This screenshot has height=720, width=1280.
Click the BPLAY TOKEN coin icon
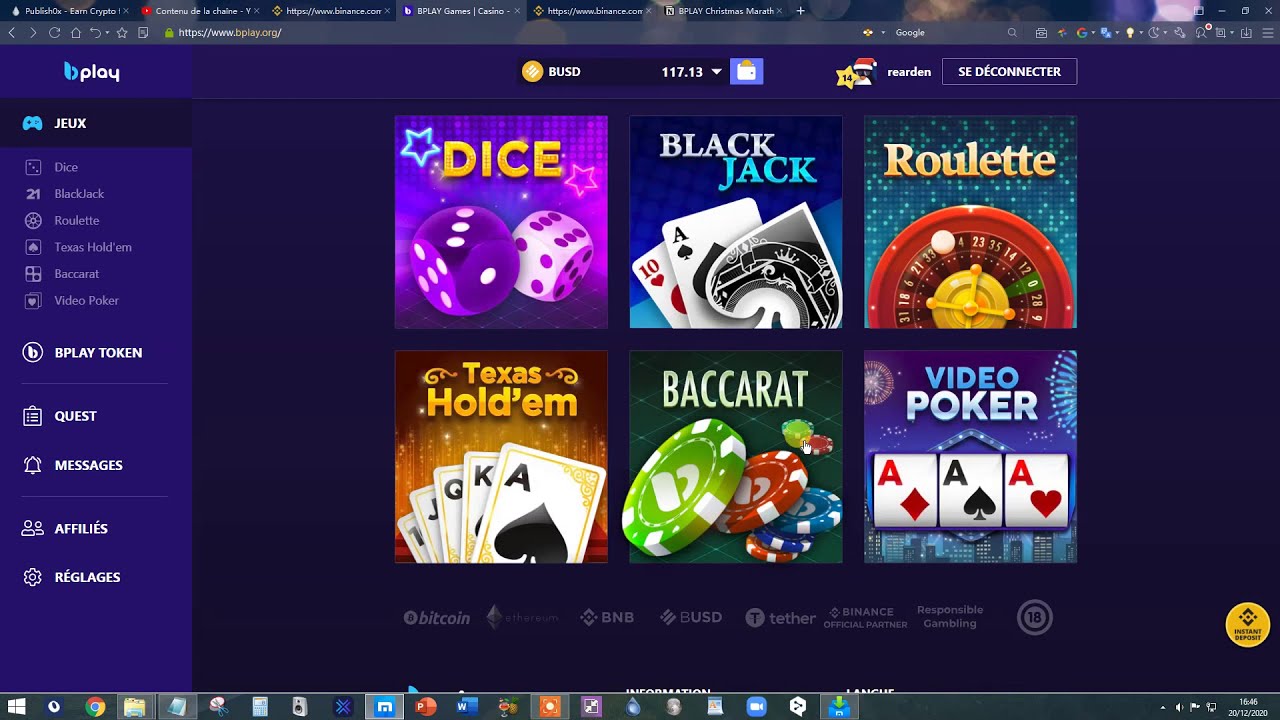[x=33, y=353]
